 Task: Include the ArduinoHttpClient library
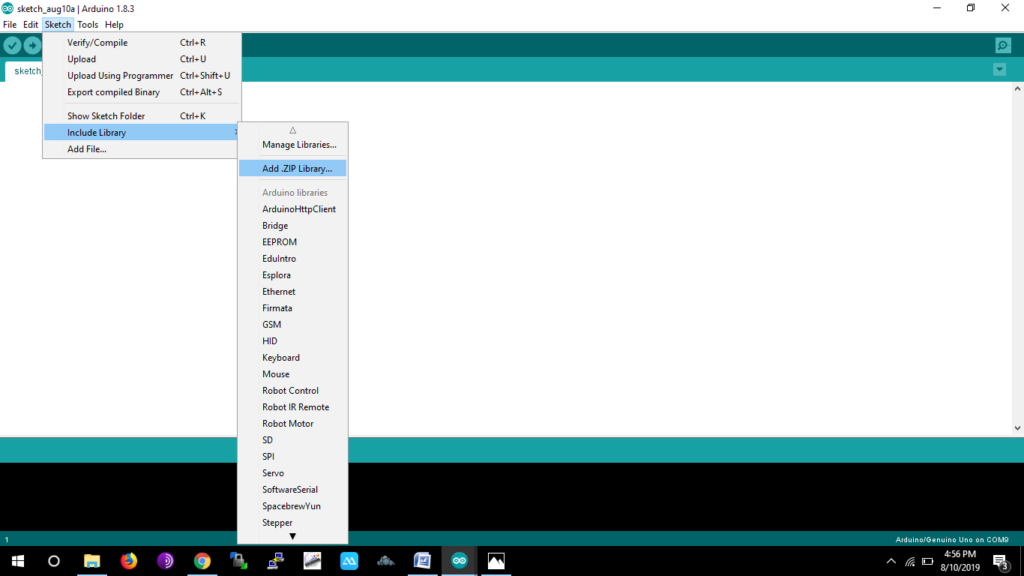pyautogui.click(x=293, y=209)
